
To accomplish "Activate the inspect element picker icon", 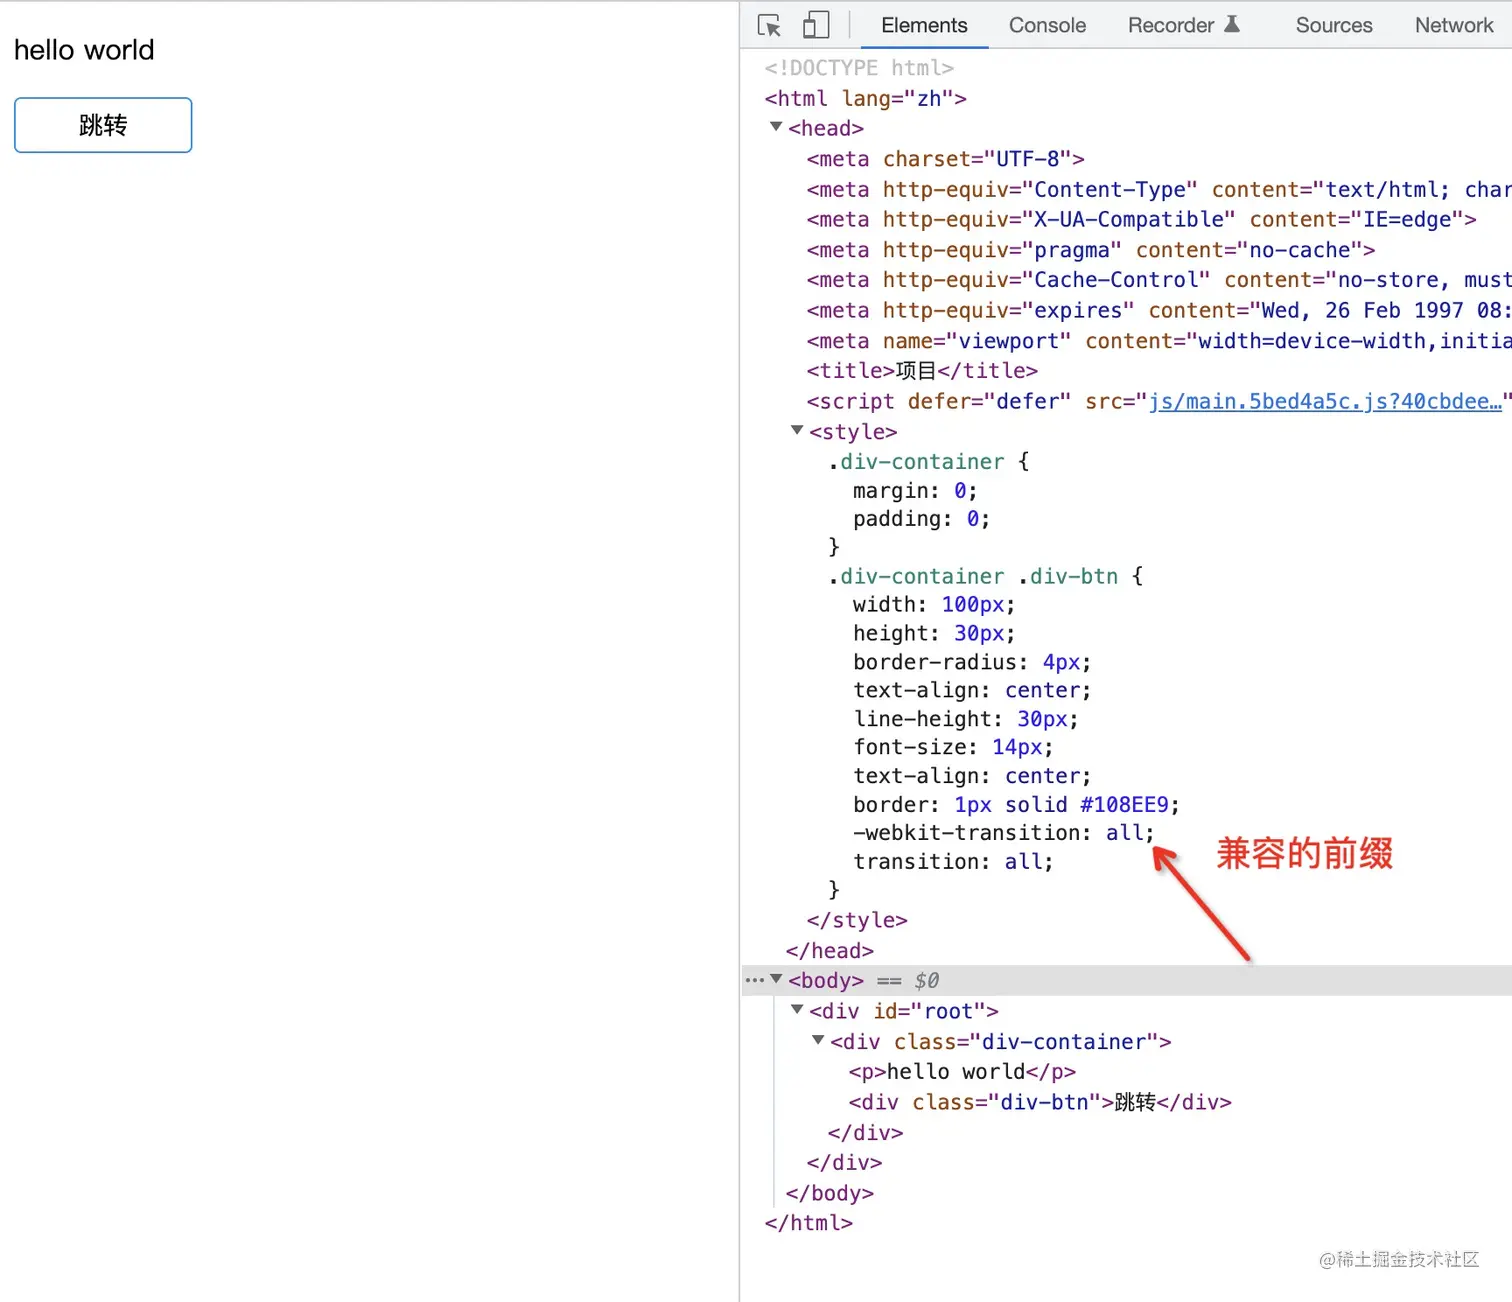I will (769, 25).
